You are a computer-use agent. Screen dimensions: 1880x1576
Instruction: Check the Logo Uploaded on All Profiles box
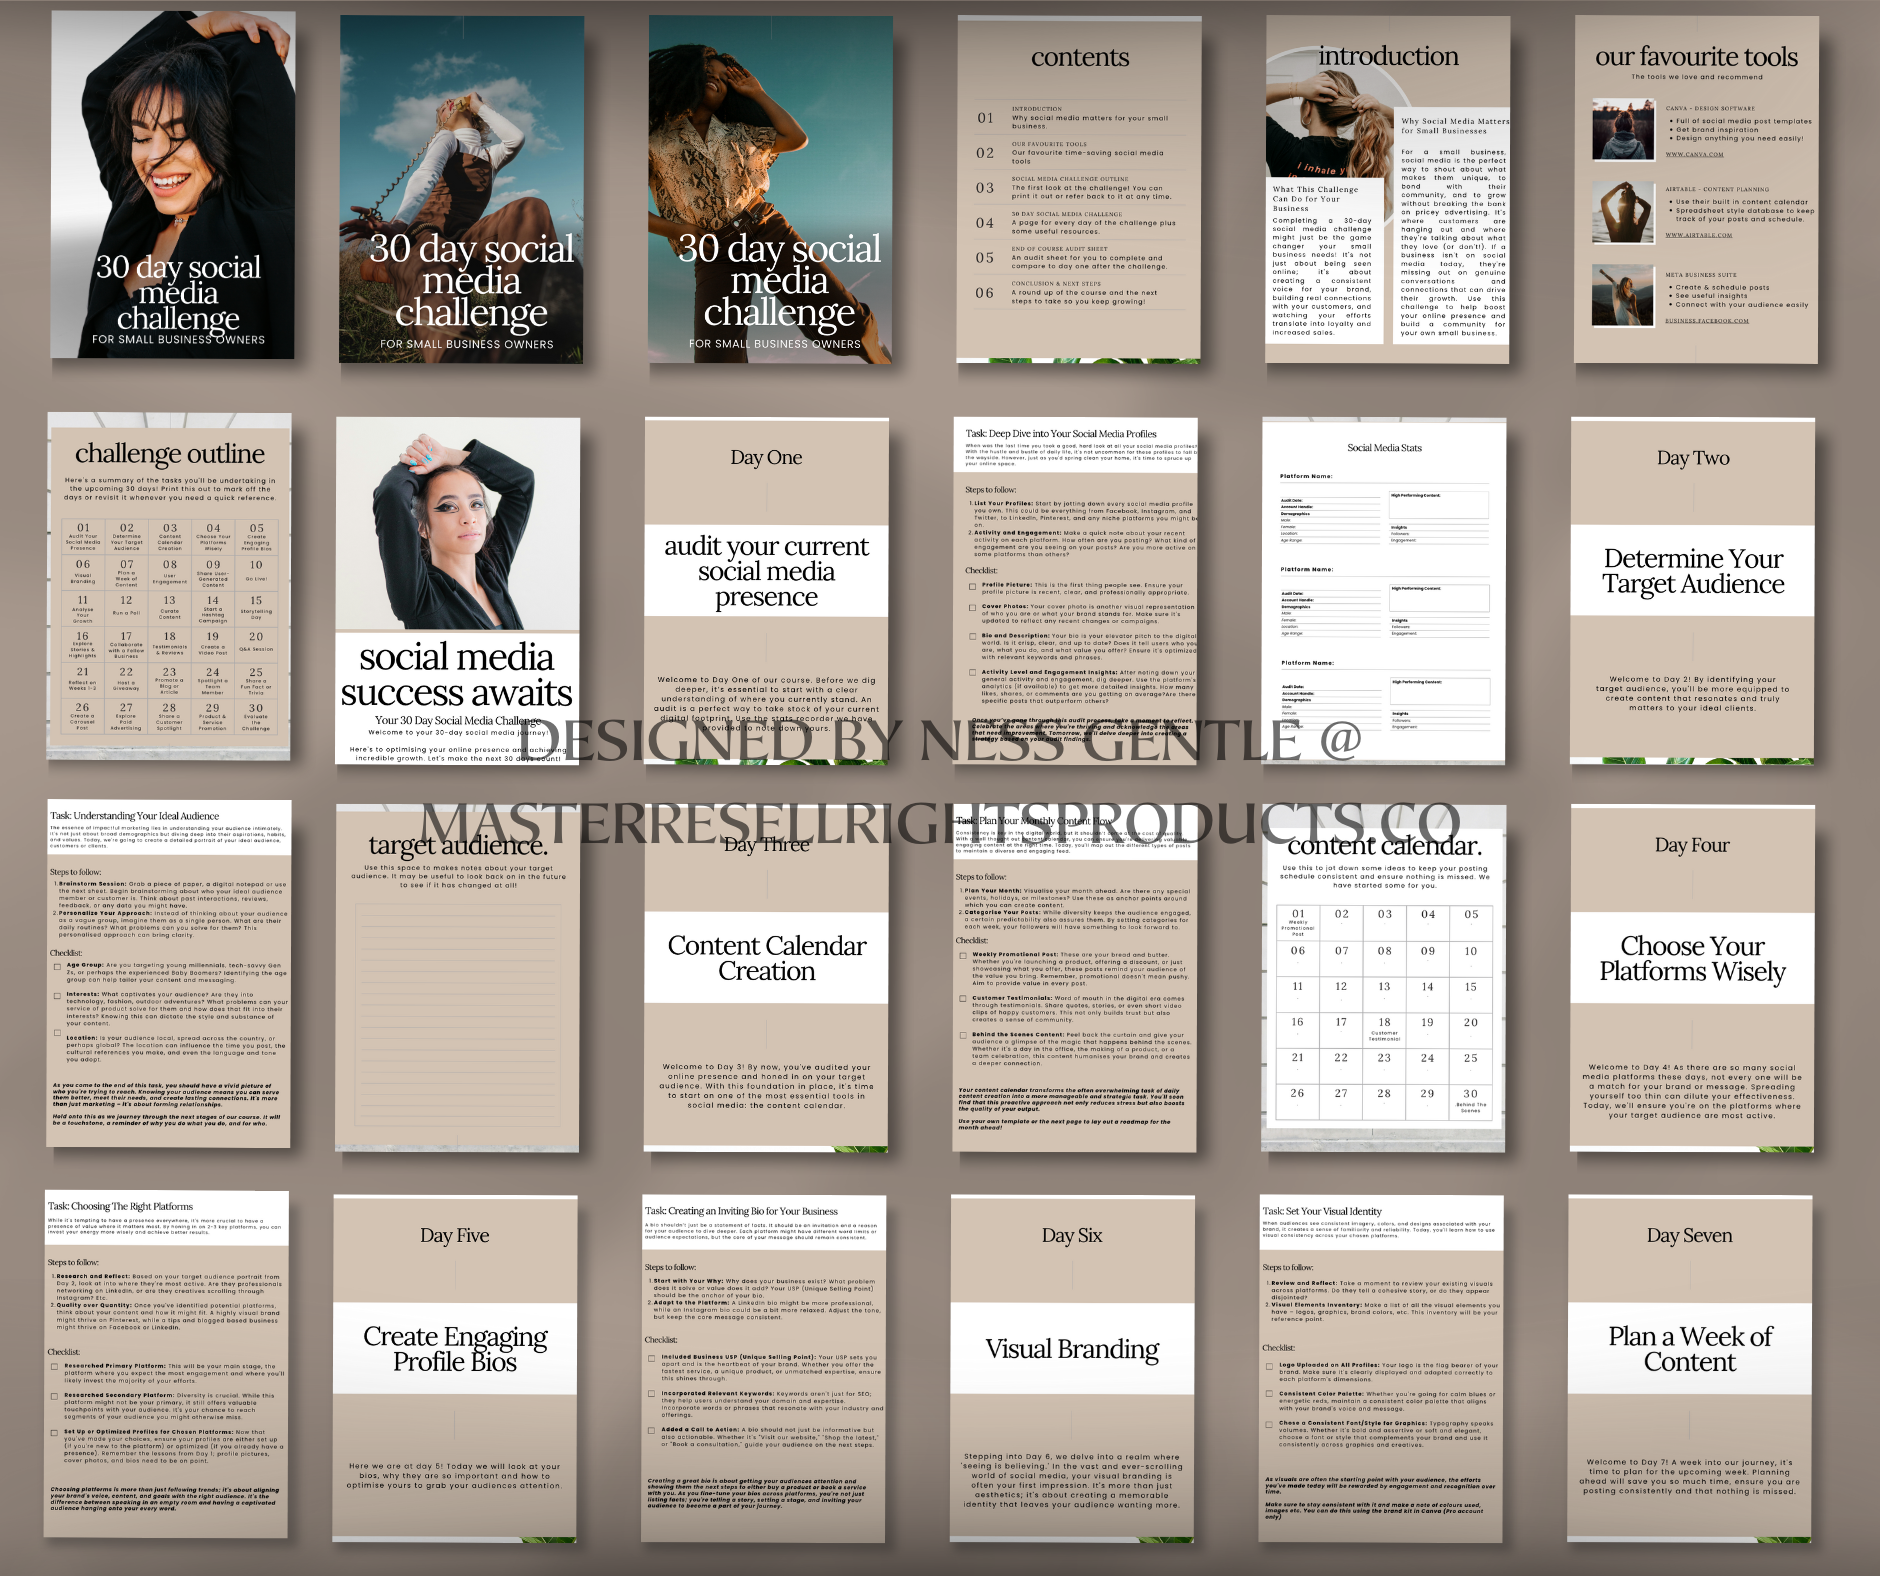(1270, 1366)
